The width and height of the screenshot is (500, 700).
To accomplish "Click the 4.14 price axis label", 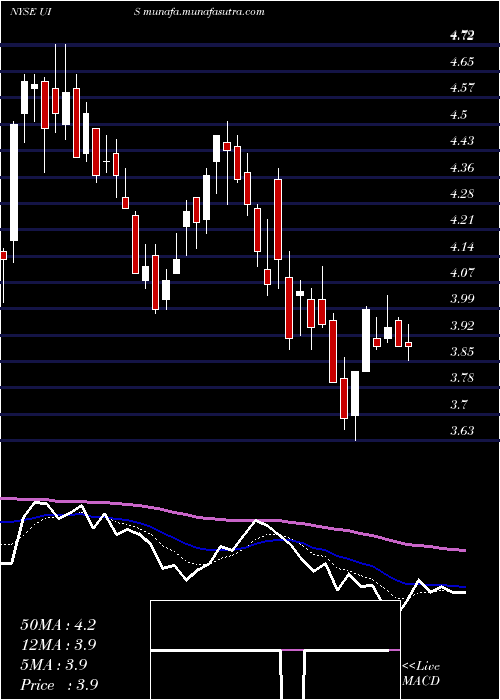I will coord(462,247).
